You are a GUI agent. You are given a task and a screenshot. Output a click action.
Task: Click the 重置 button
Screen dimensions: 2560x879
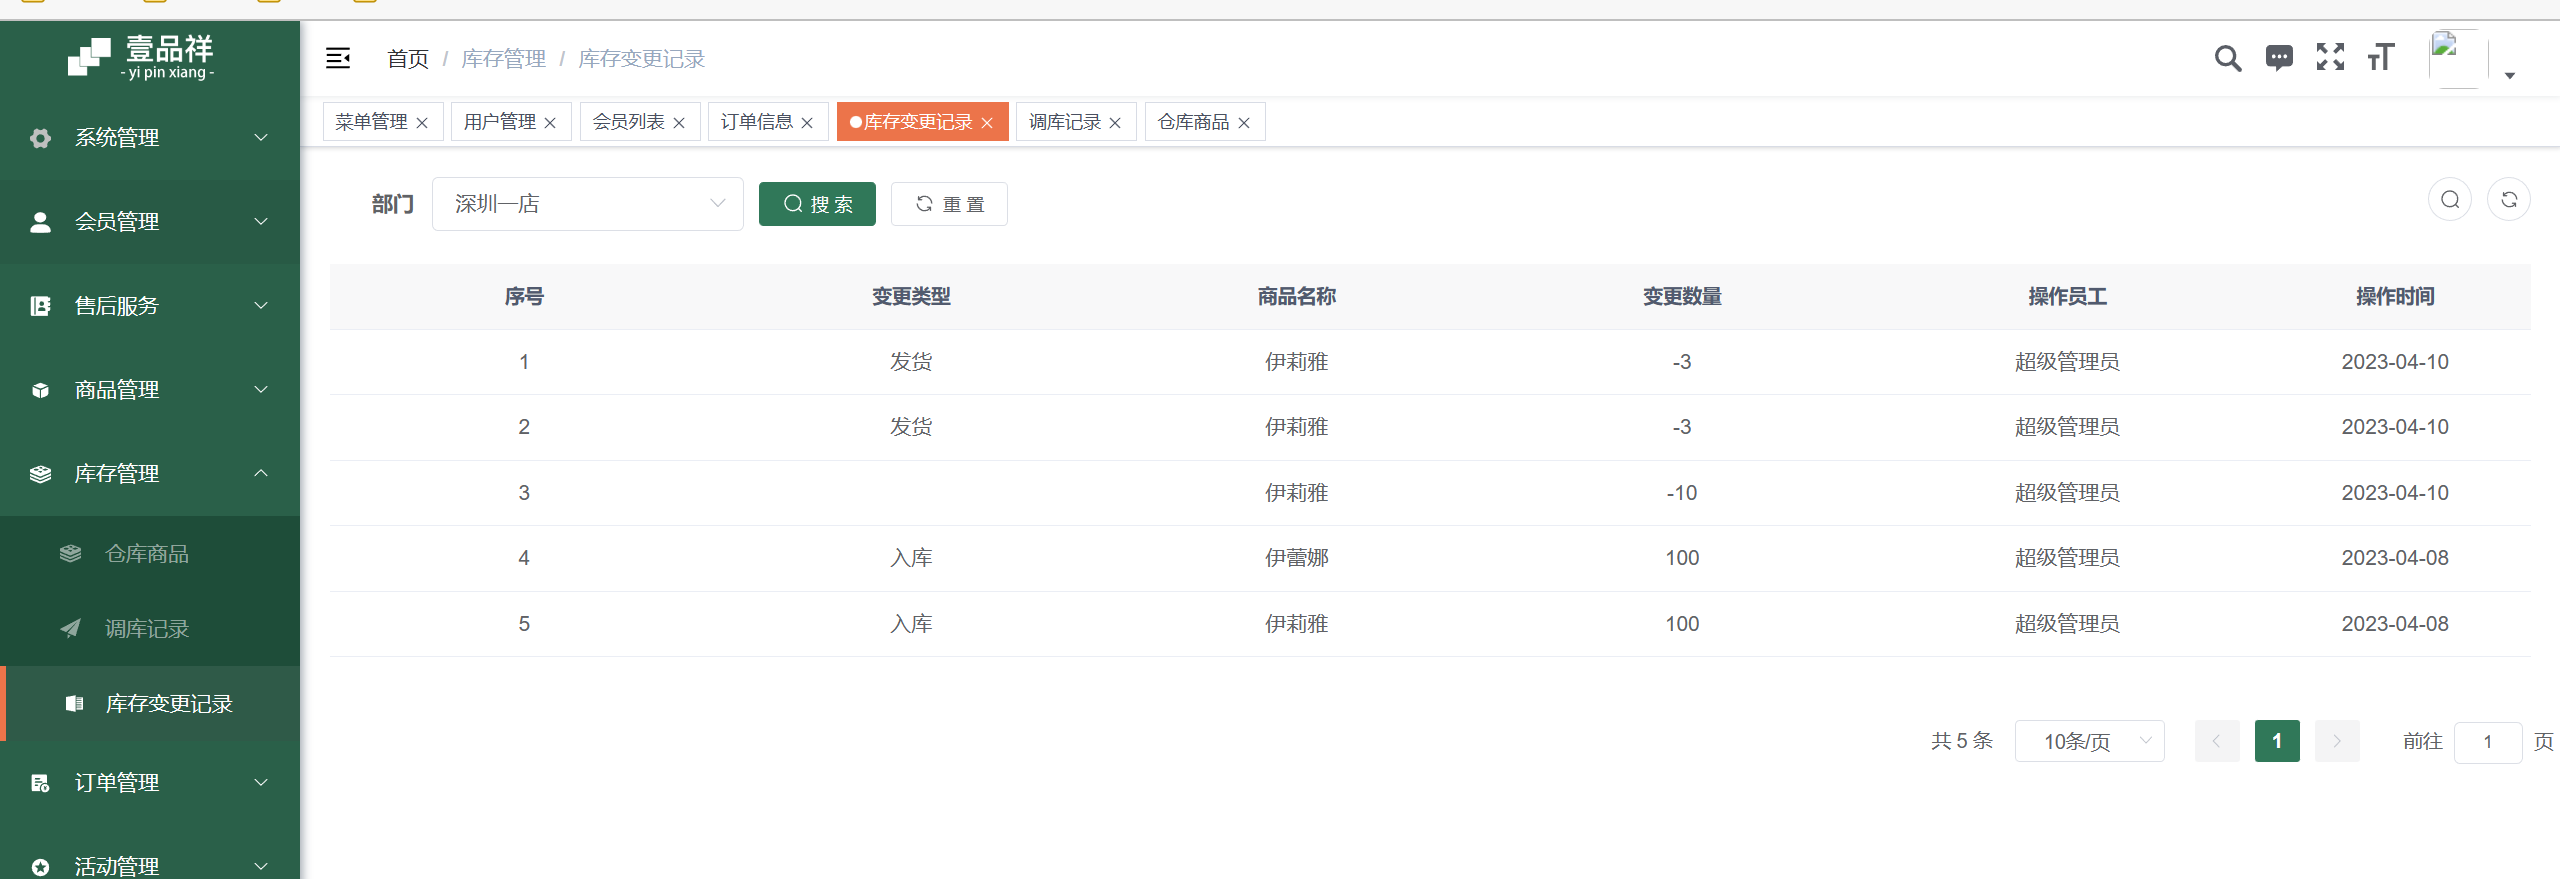pyautogui.click(x=949, y=204)
